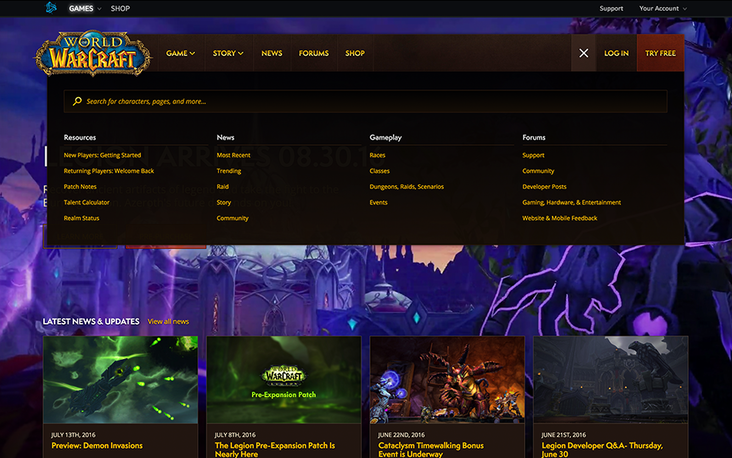Screen dimensions: 732x458
Task: Open Website & Mobile Feedback forum
Action: [x=560, y=218]
